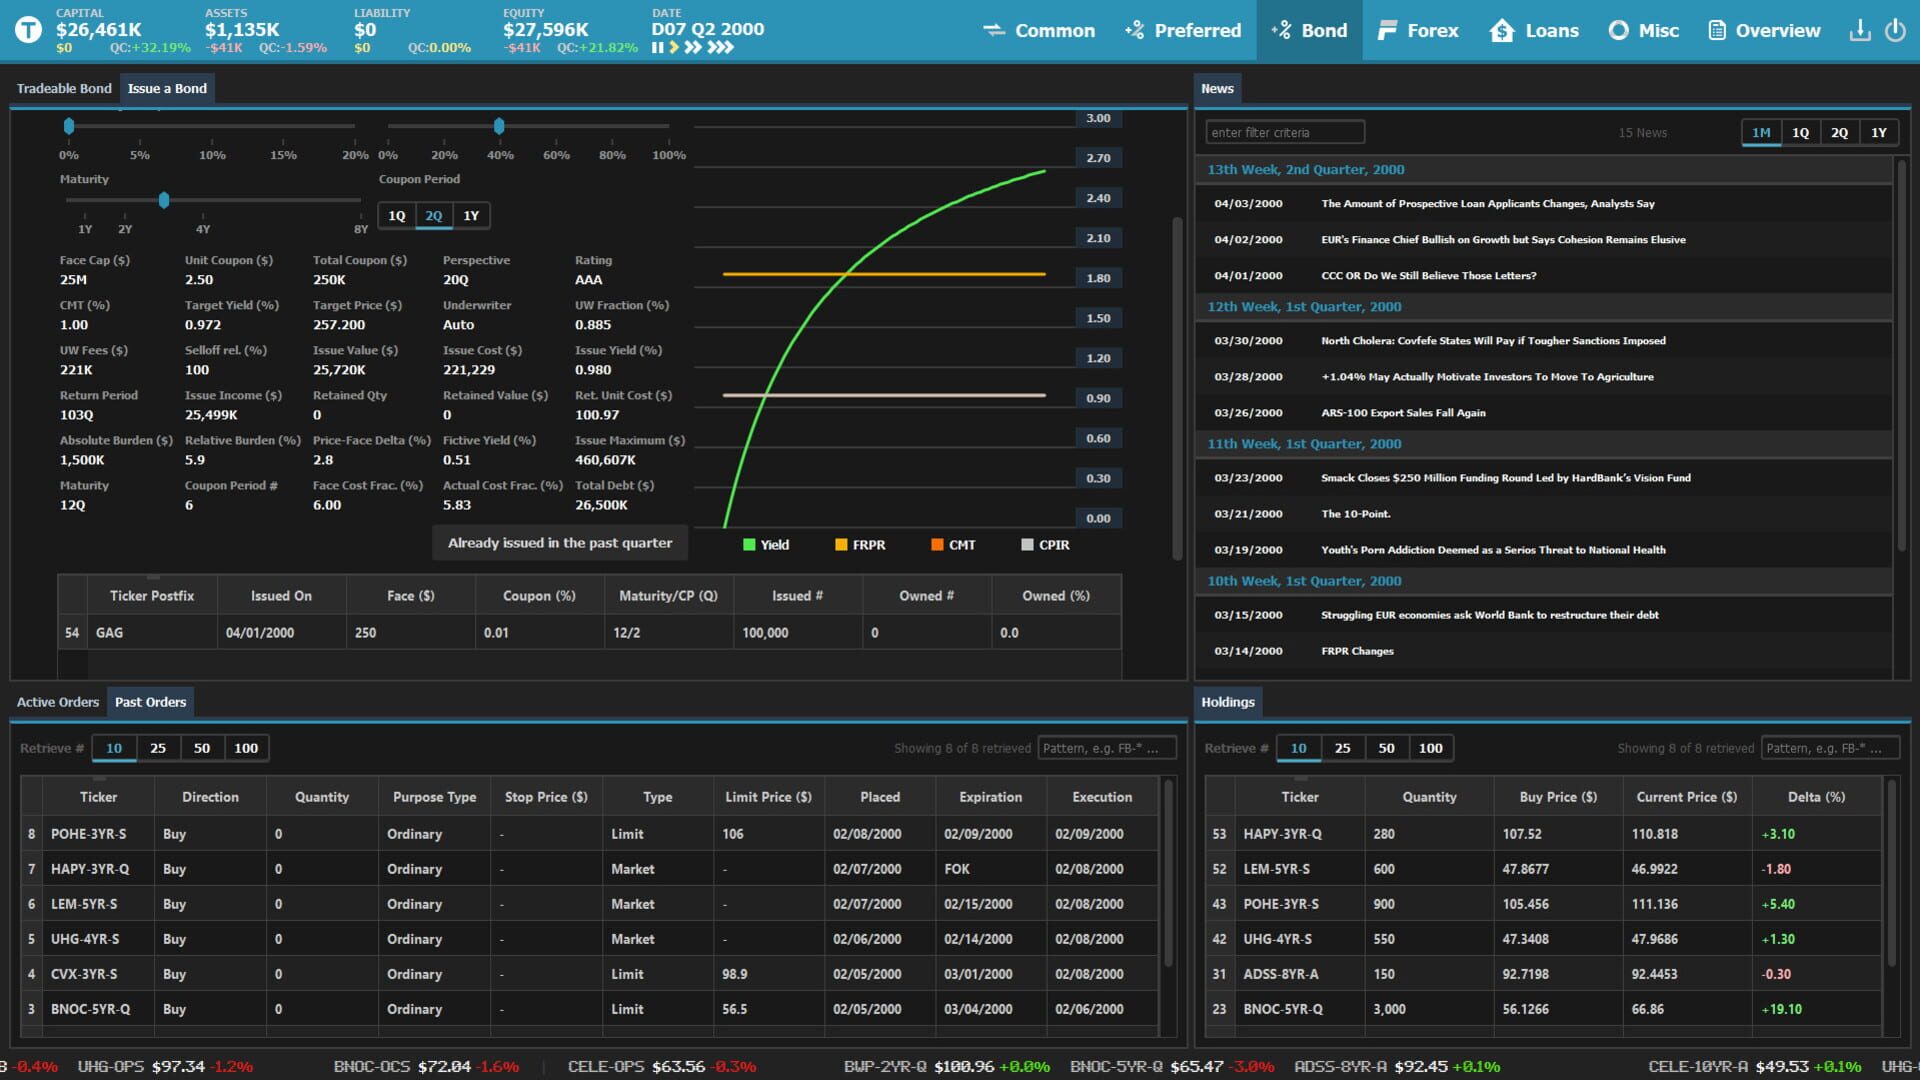Click the power icon at top right

(x=1897, y=30)
